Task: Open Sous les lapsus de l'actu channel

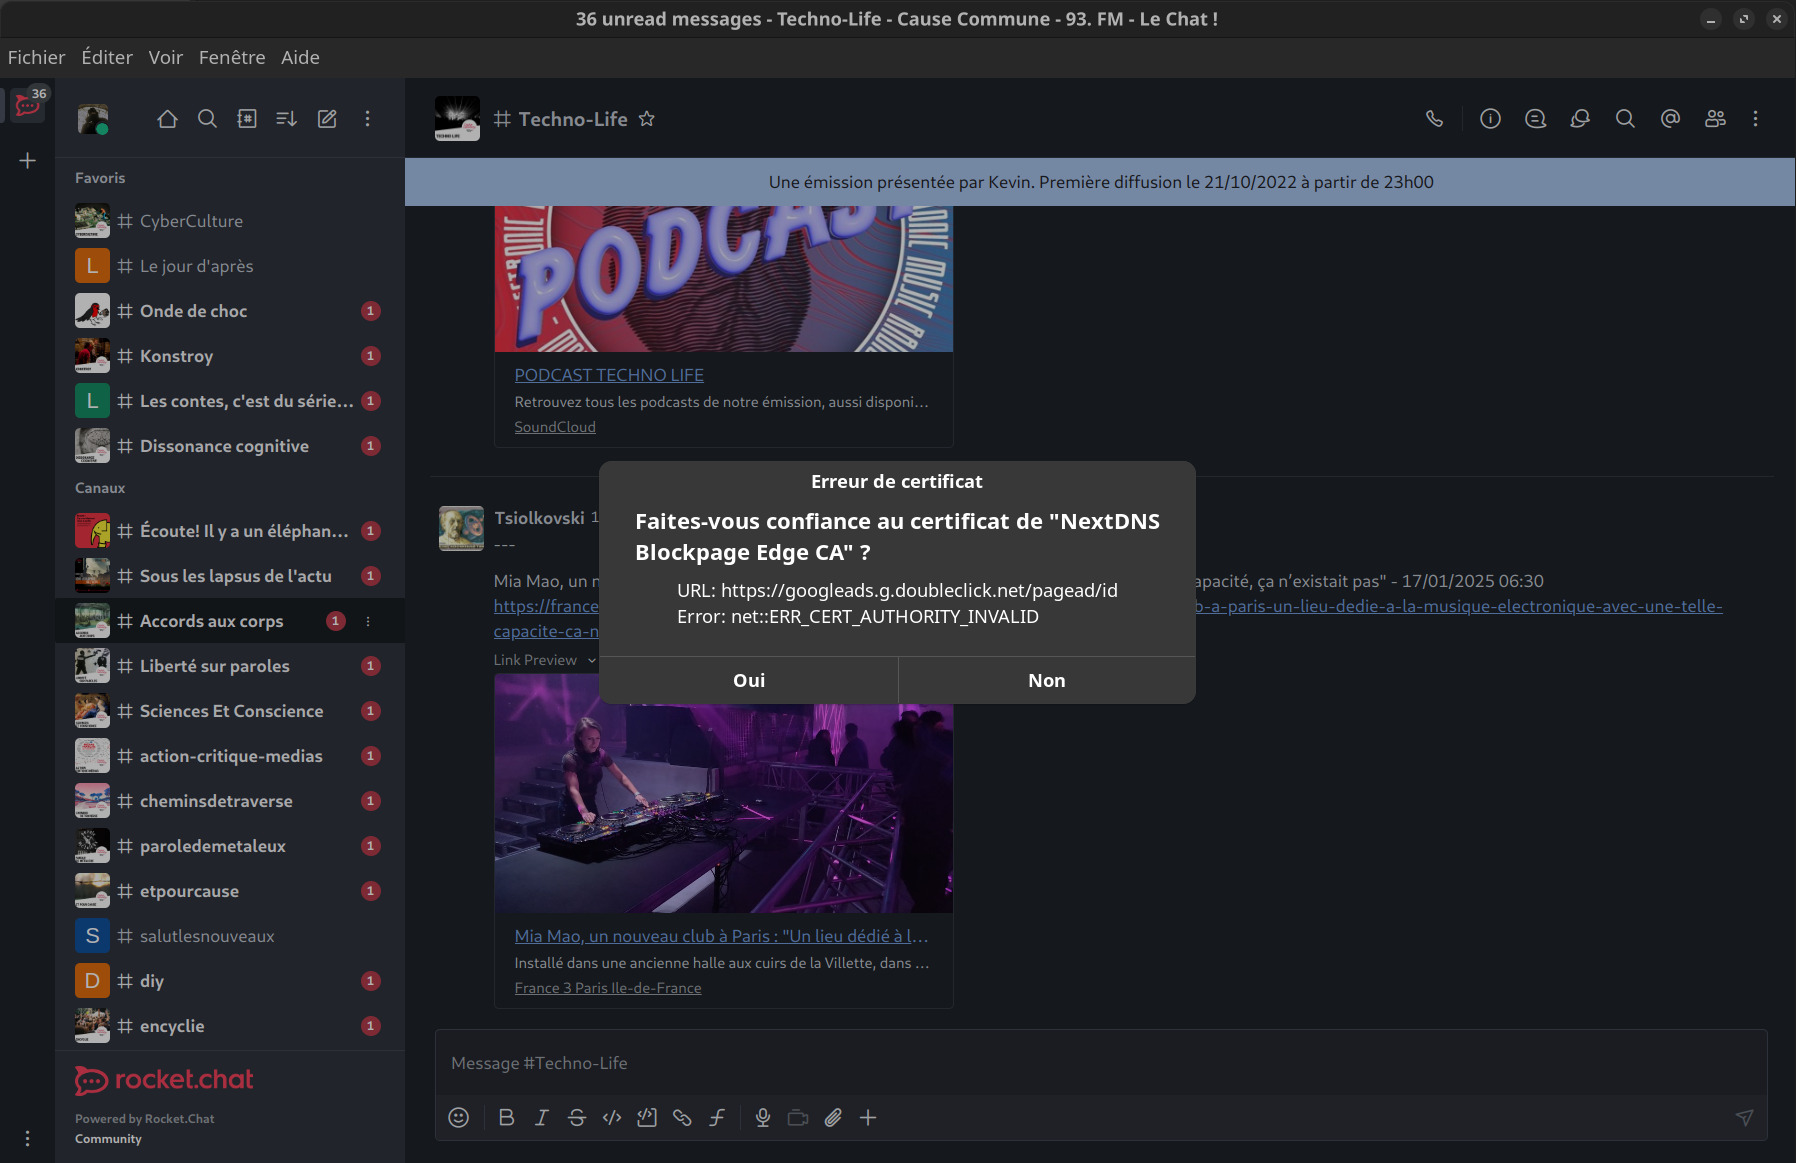Action: 230,576
